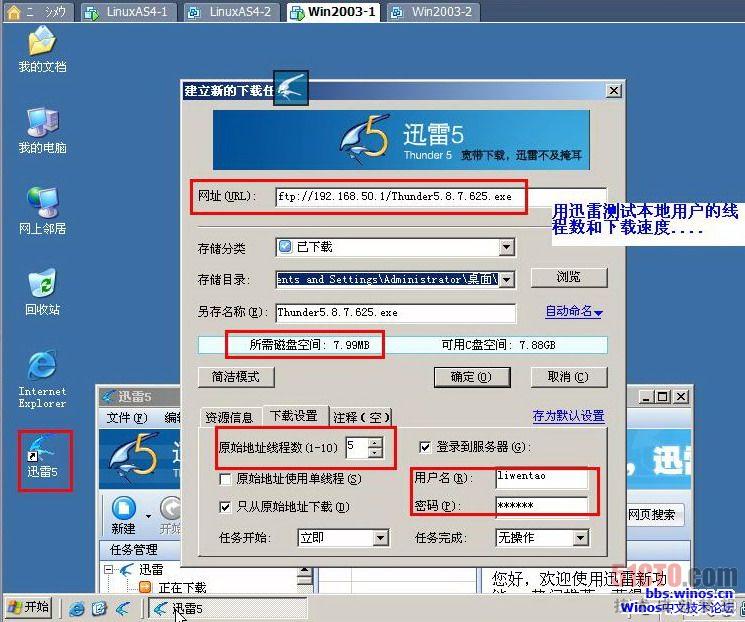Click the Save As name field
Image resolution: width=745 pixels, height=622 pixels.
[395, 313]
